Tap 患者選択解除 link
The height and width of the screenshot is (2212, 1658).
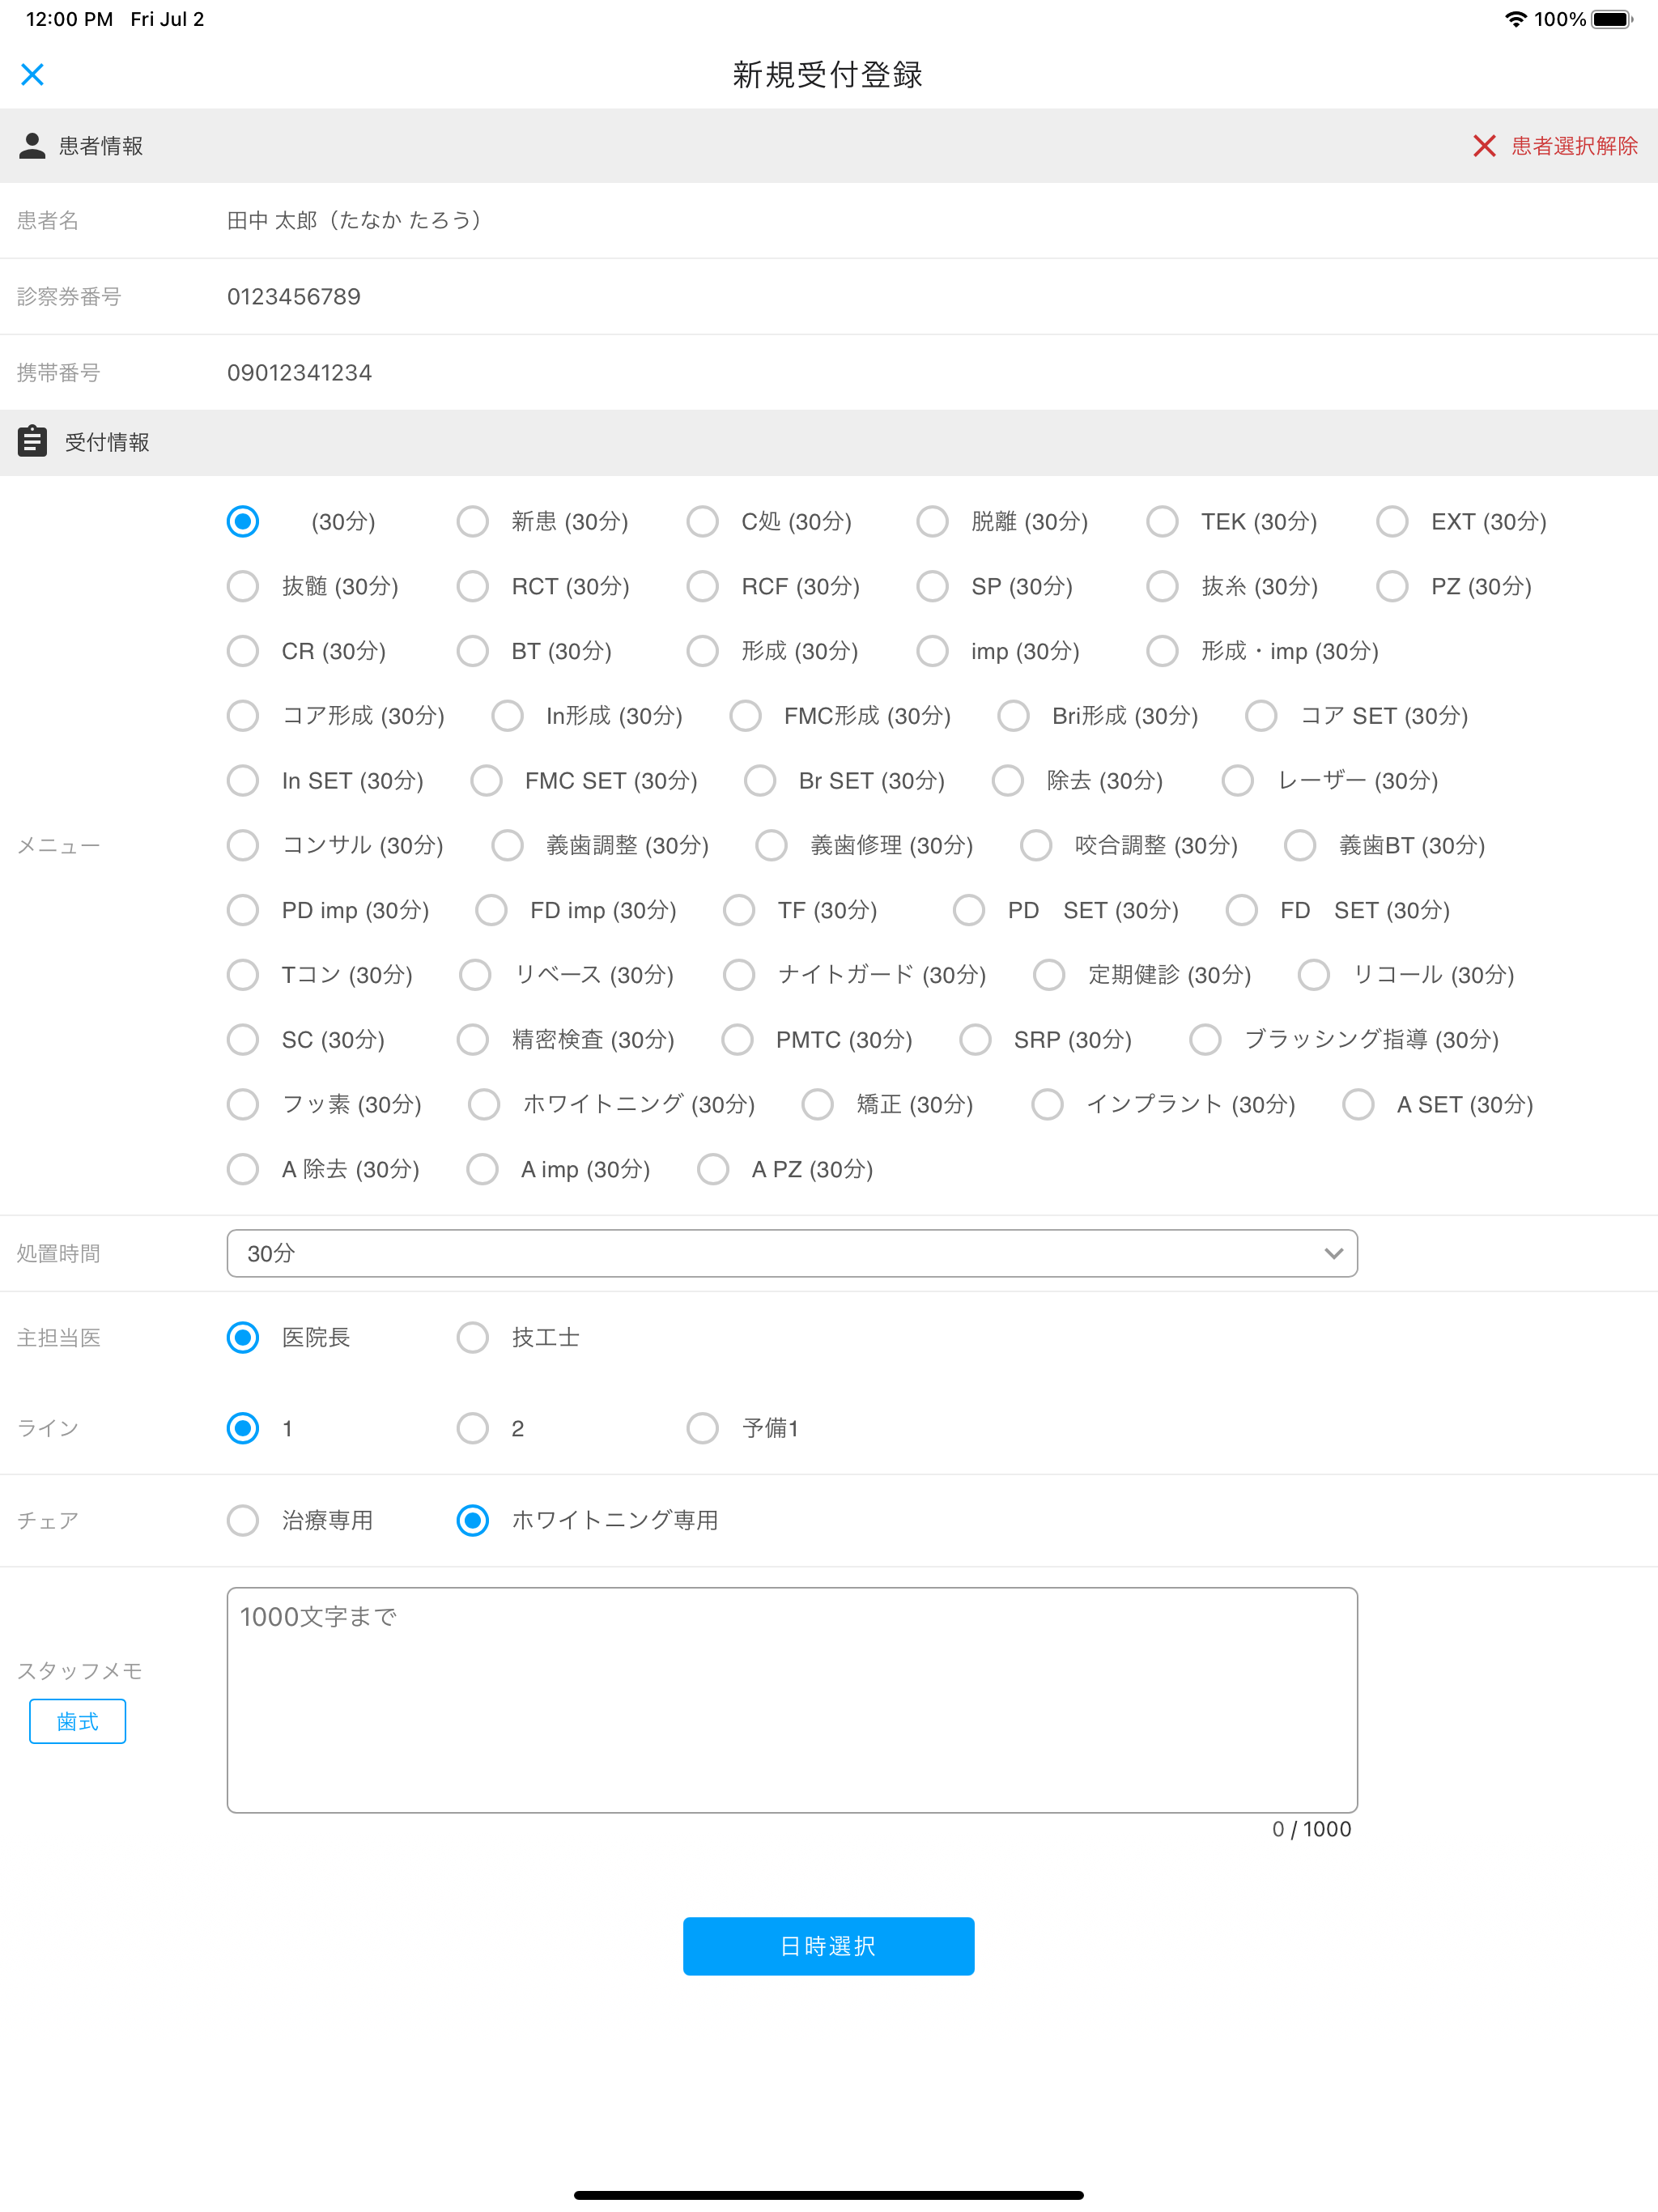pos(1574,146)
